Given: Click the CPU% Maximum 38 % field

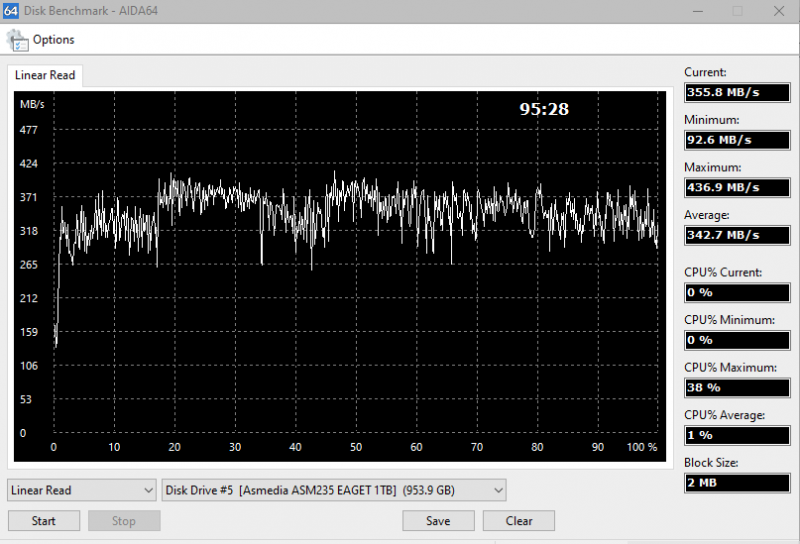Looking at the screenshot, I should [736, 387].
